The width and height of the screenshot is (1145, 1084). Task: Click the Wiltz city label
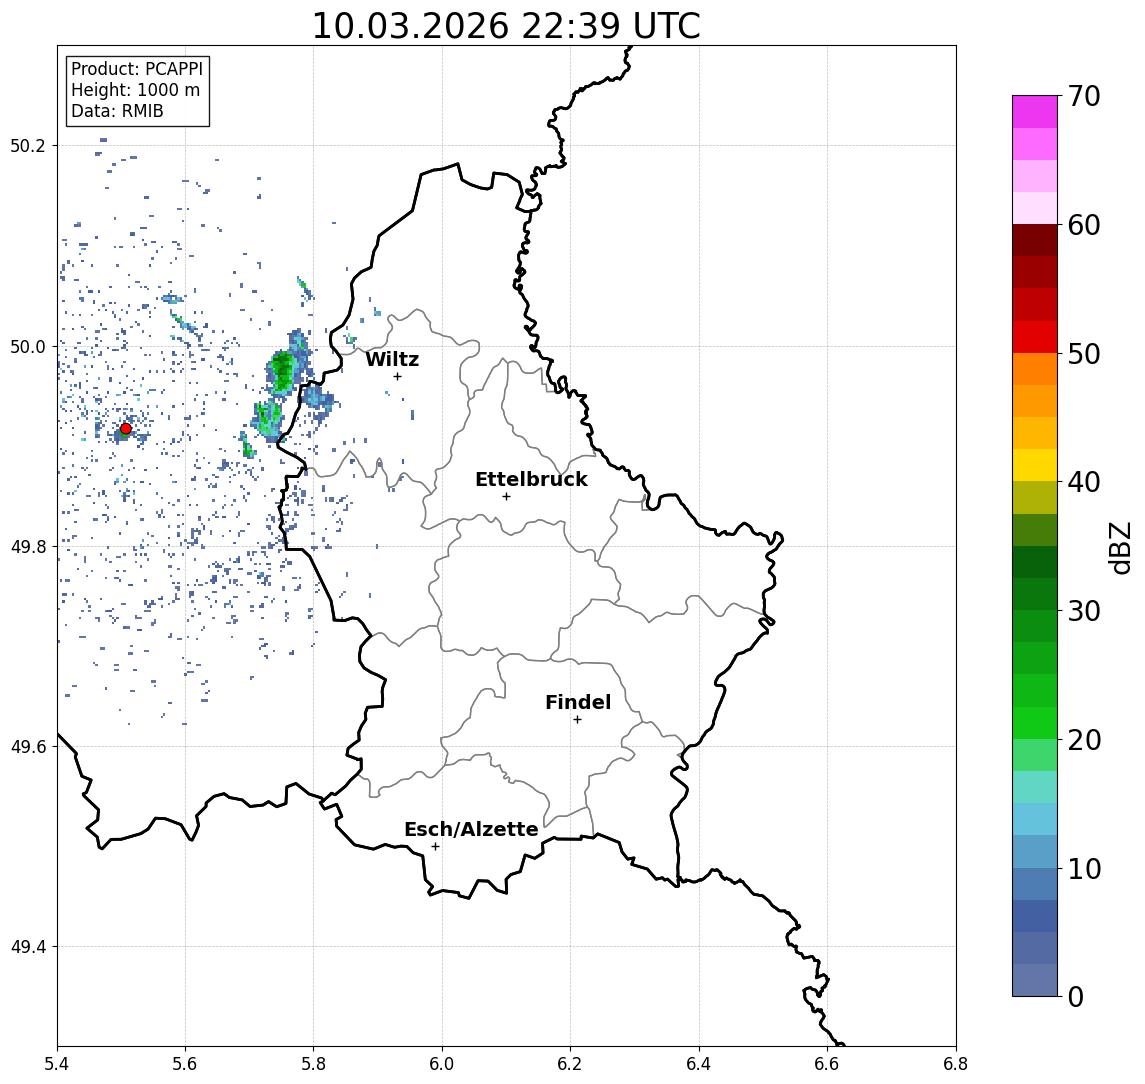[392, 359]
